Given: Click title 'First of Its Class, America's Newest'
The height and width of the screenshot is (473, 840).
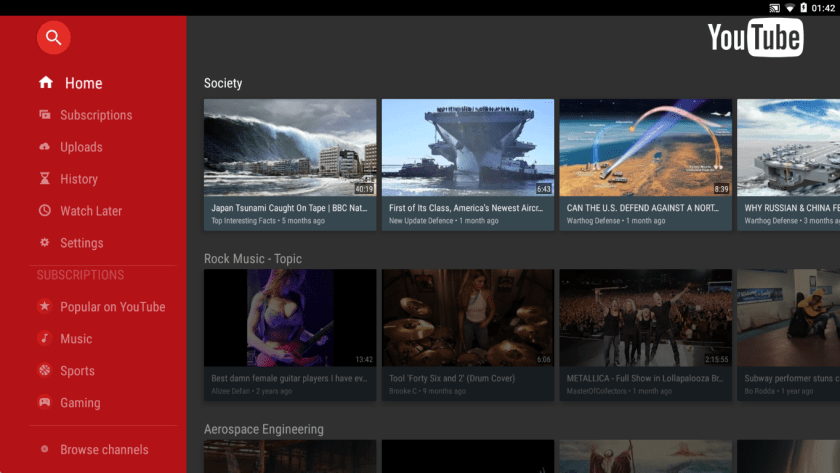Looking at the screenshot, I should tap(466, 208).
